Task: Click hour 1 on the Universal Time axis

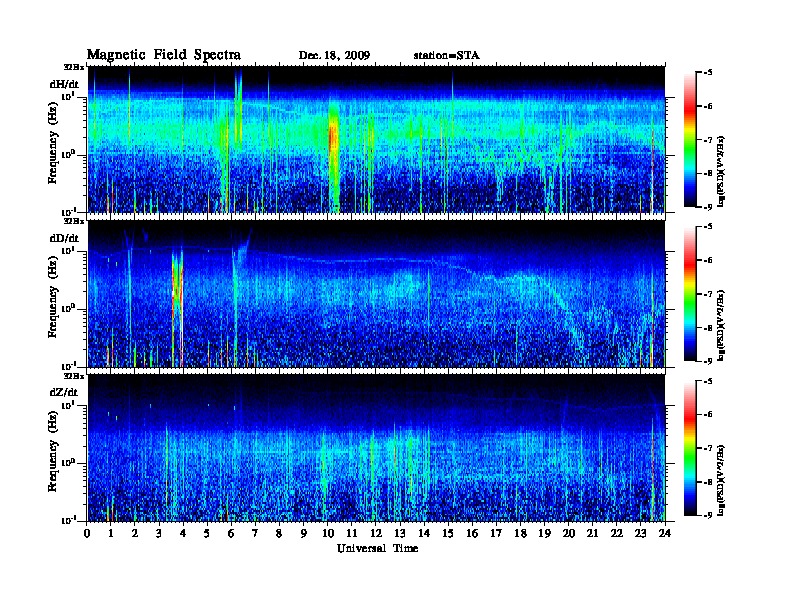Action: pos(111,533)
